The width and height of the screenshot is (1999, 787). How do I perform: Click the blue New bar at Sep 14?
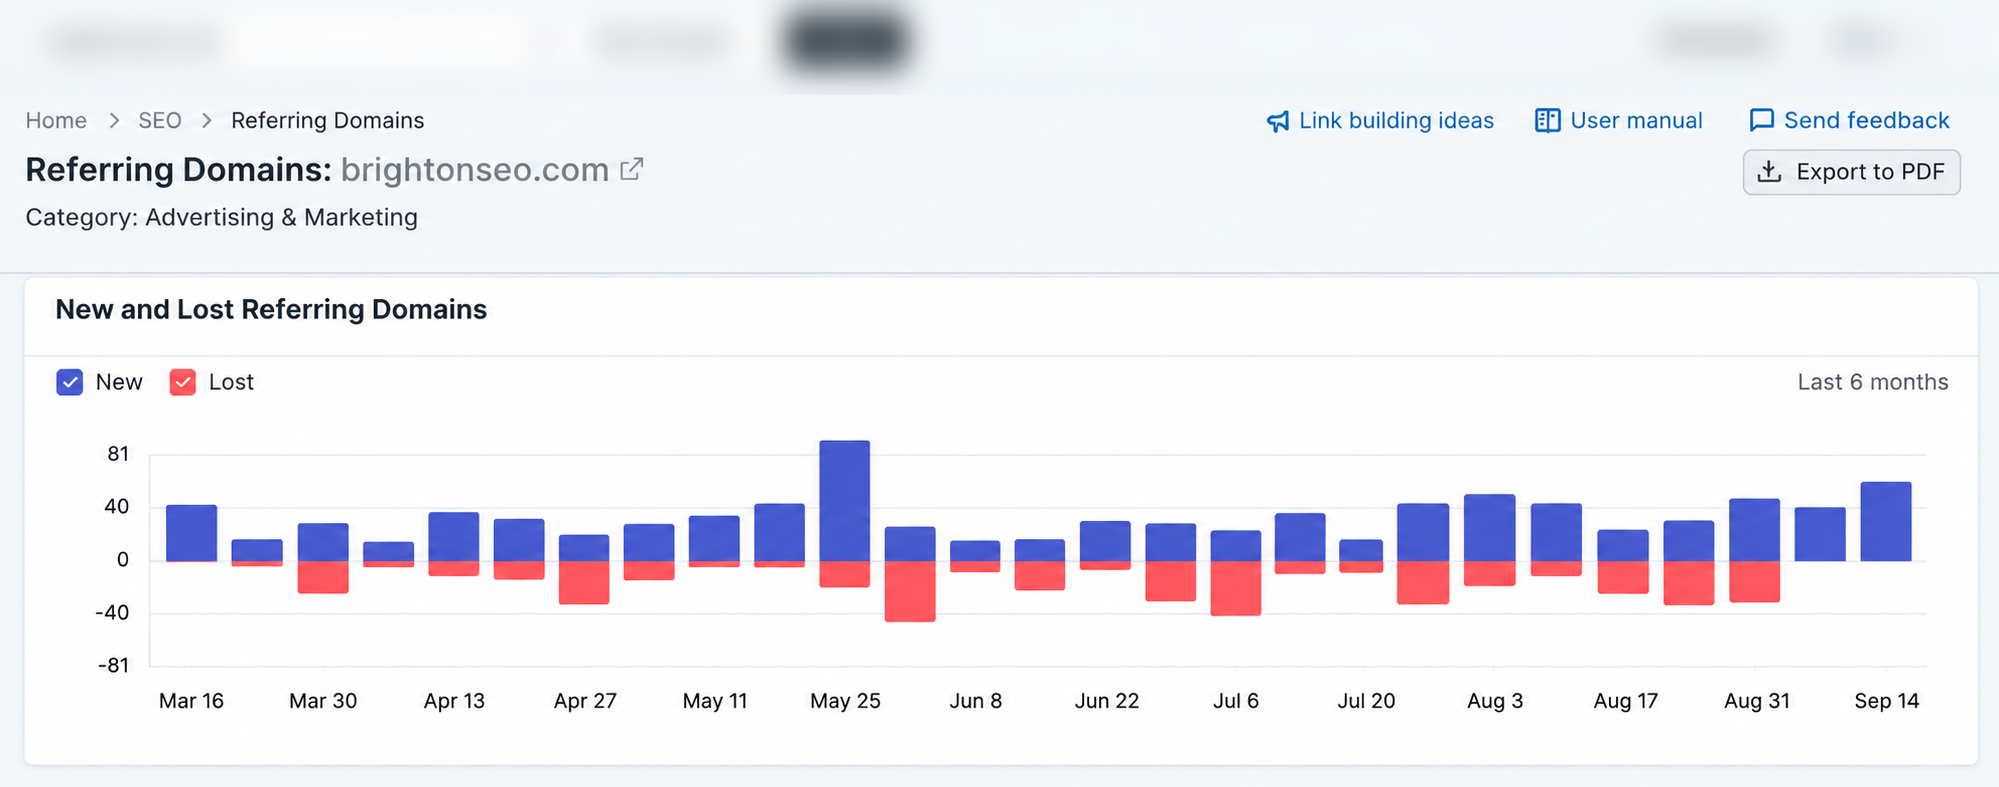click(x=1886, y=522)
